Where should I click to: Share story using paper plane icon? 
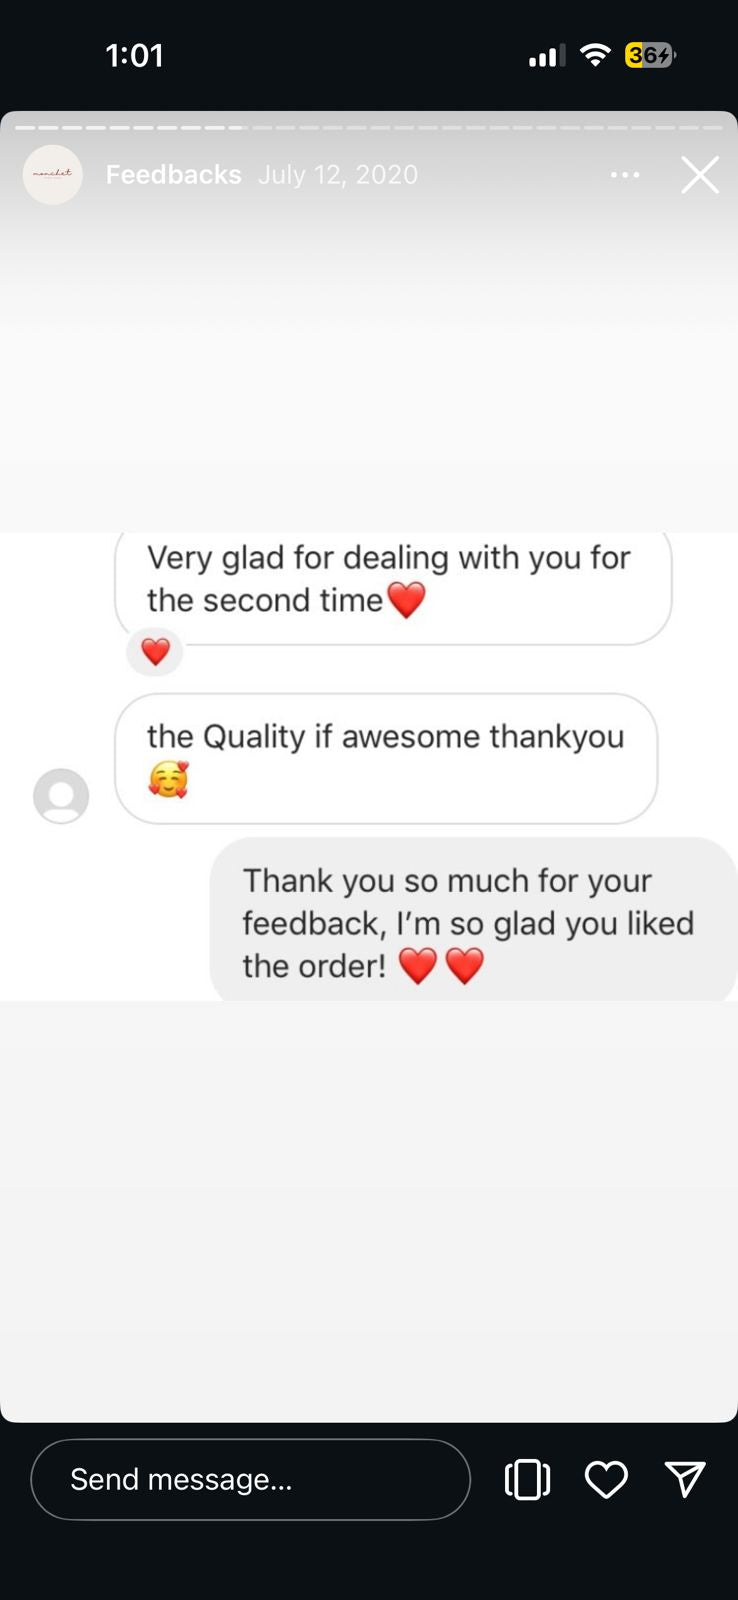tap(685, 1479)
